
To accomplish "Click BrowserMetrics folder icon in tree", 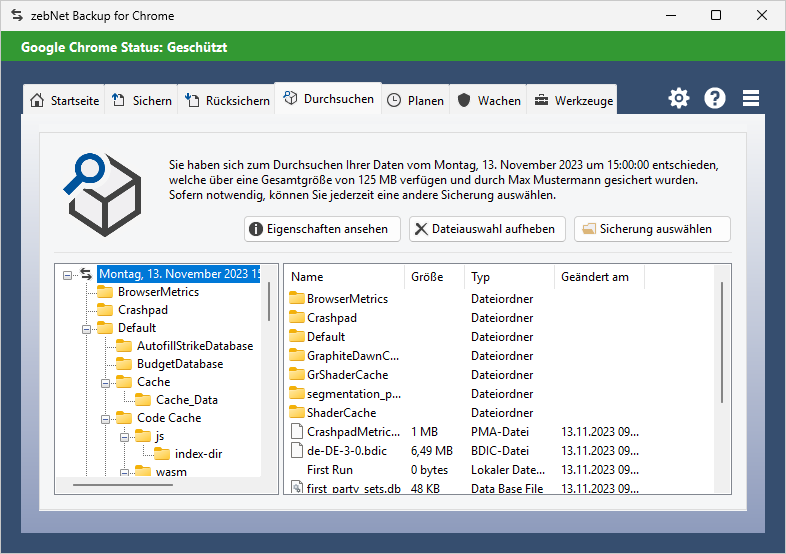I will pos(105,292).
